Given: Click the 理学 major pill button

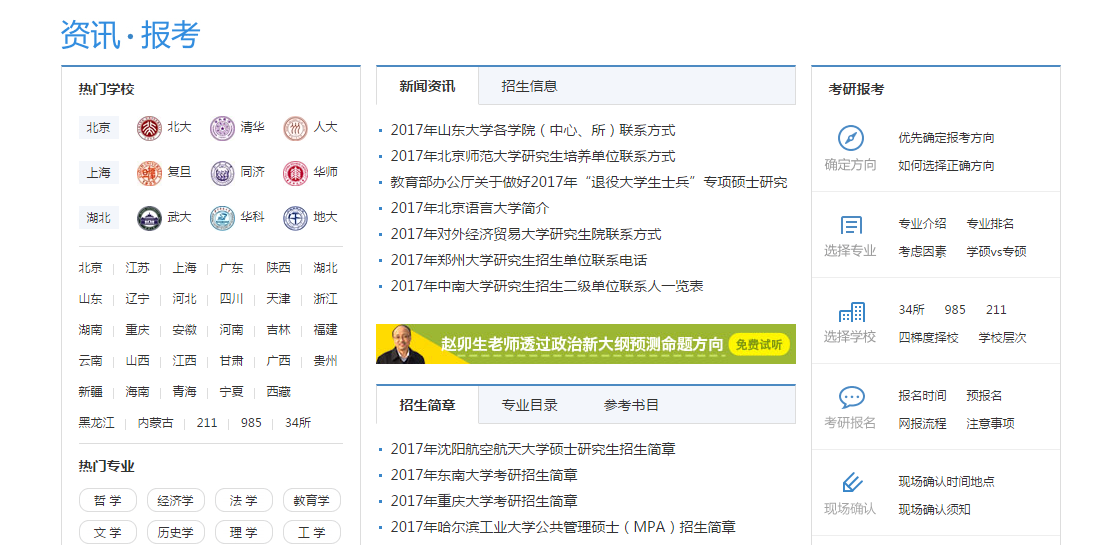Looking at the screenshot, I should click(243, 532).
